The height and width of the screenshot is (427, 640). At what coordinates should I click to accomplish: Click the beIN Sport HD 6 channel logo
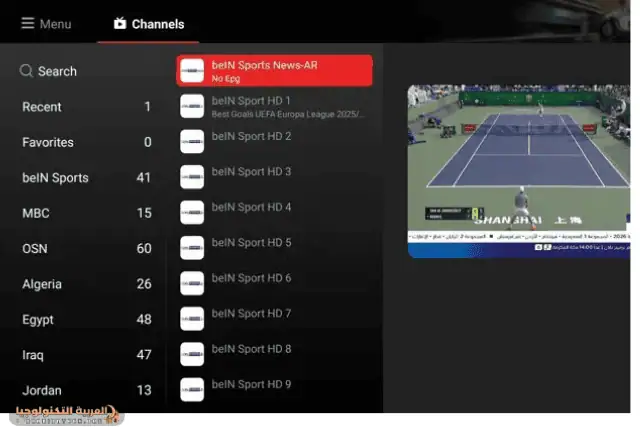(x=192, y=283)
